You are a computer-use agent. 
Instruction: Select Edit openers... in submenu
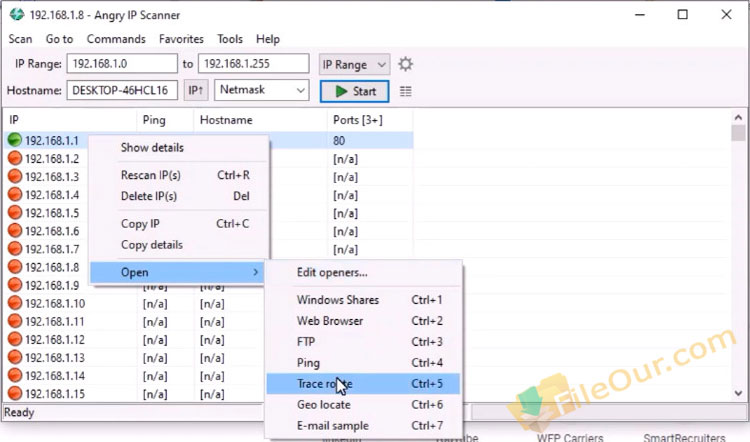364,272
